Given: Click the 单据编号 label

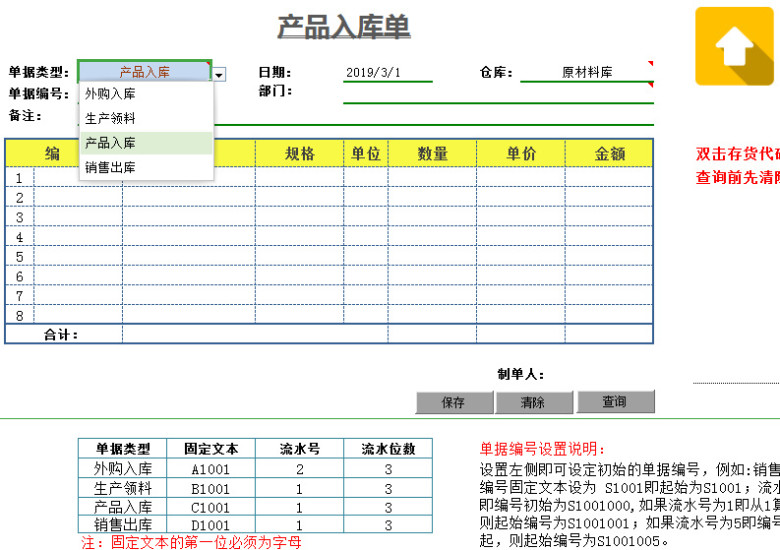Looking at the screenshot, I should [x=39, y=93].
